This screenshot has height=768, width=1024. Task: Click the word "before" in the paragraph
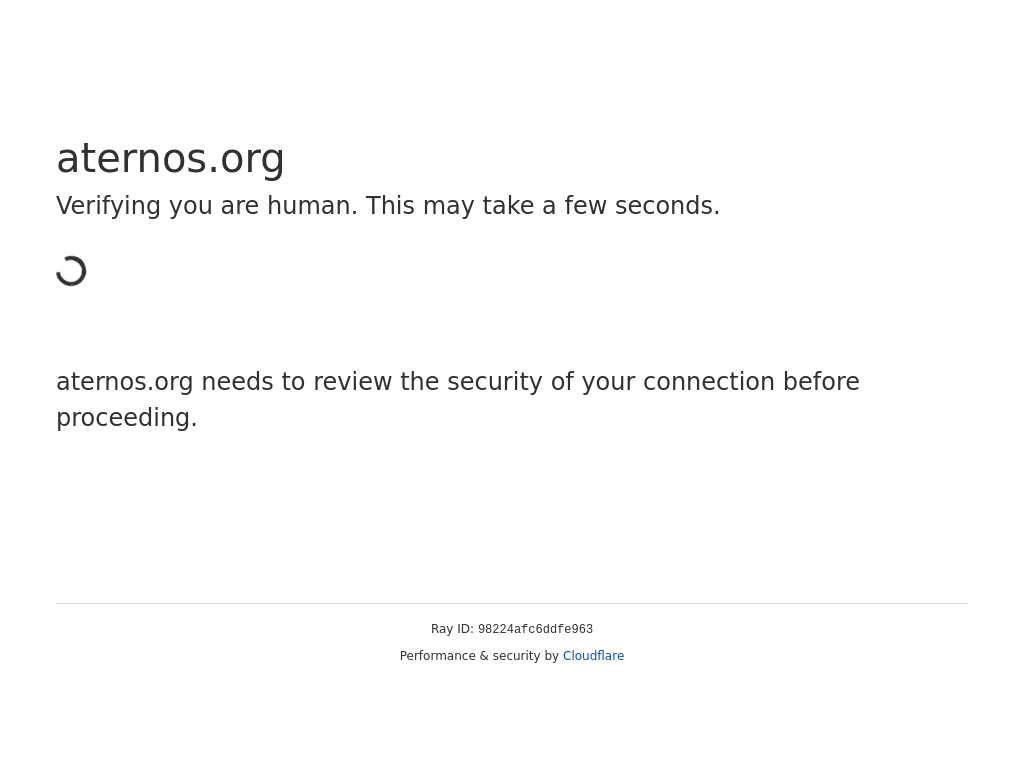pos(821,382)
